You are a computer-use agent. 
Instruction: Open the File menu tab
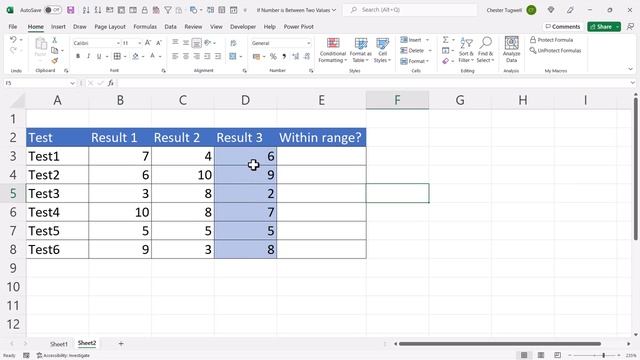[13, 27]
